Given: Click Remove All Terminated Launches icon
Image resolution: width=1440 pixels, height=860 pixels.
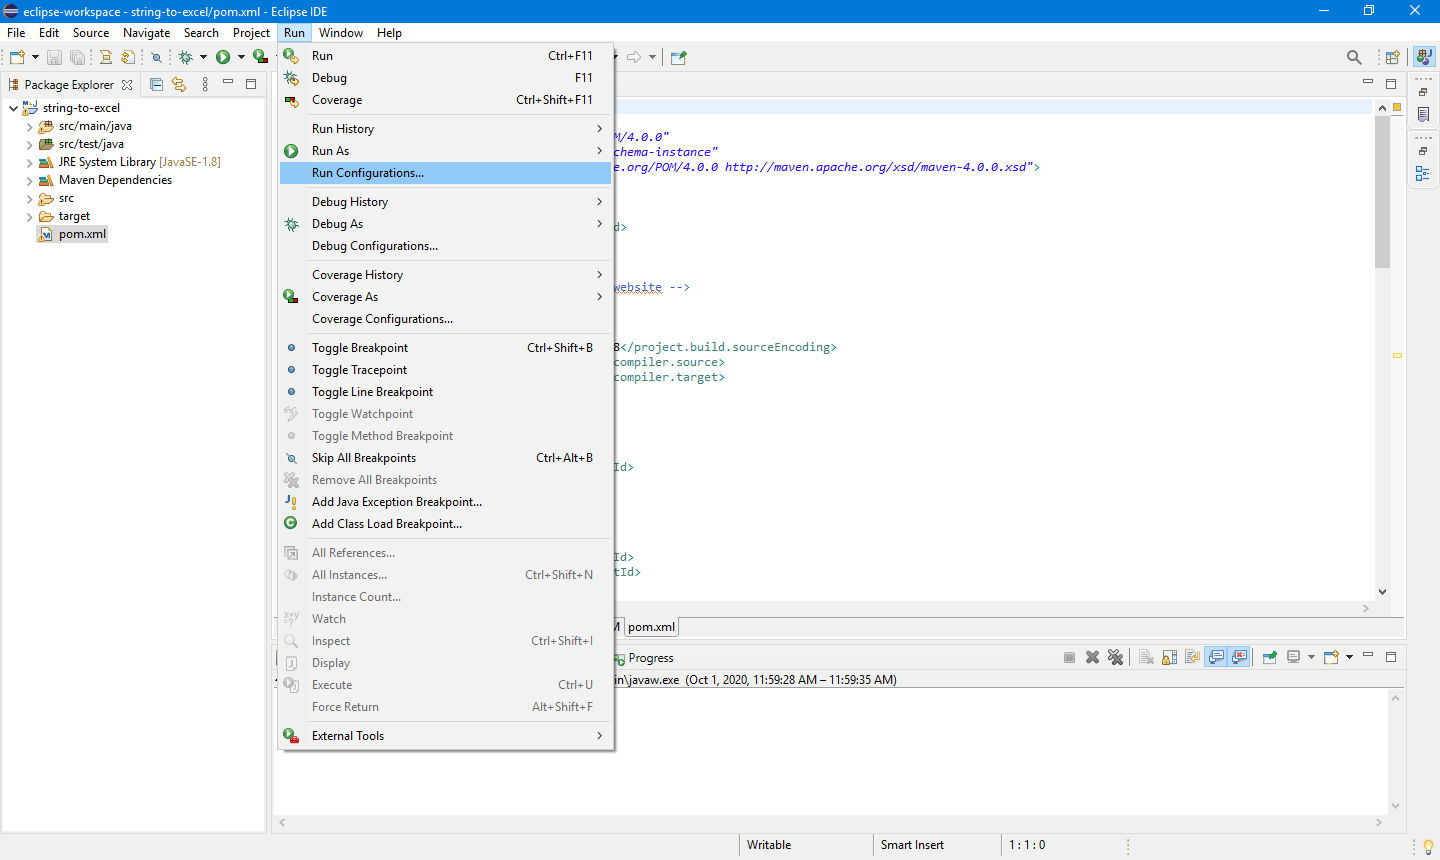Looking at the screenshot, I should click(1115, 657).
